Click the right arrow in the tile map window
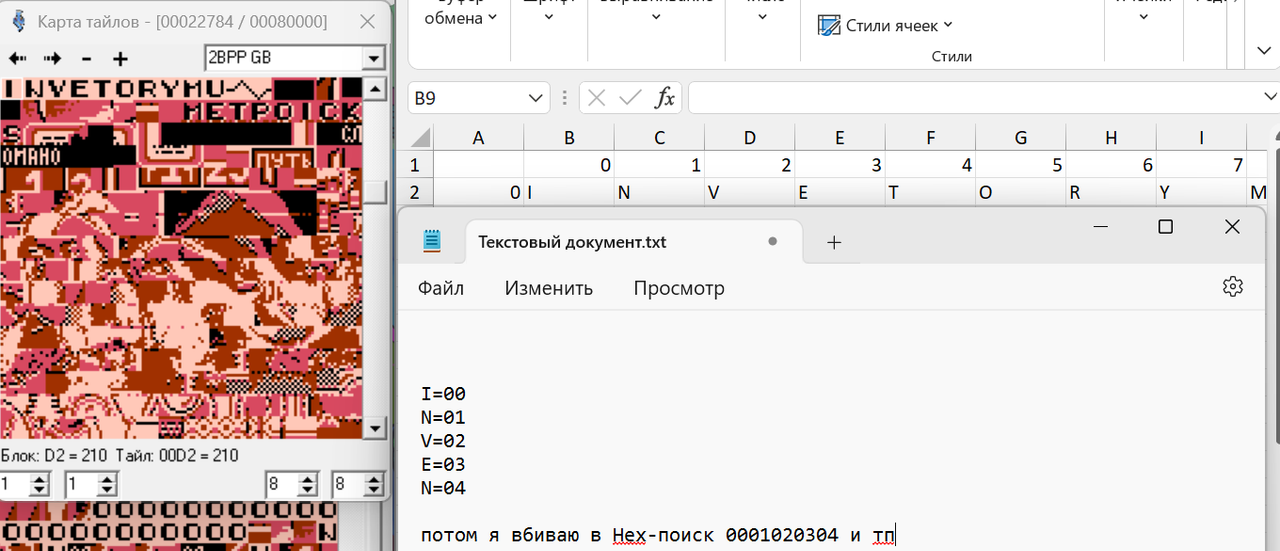Screen dimensions: 1280x551 tap(52, 59)
